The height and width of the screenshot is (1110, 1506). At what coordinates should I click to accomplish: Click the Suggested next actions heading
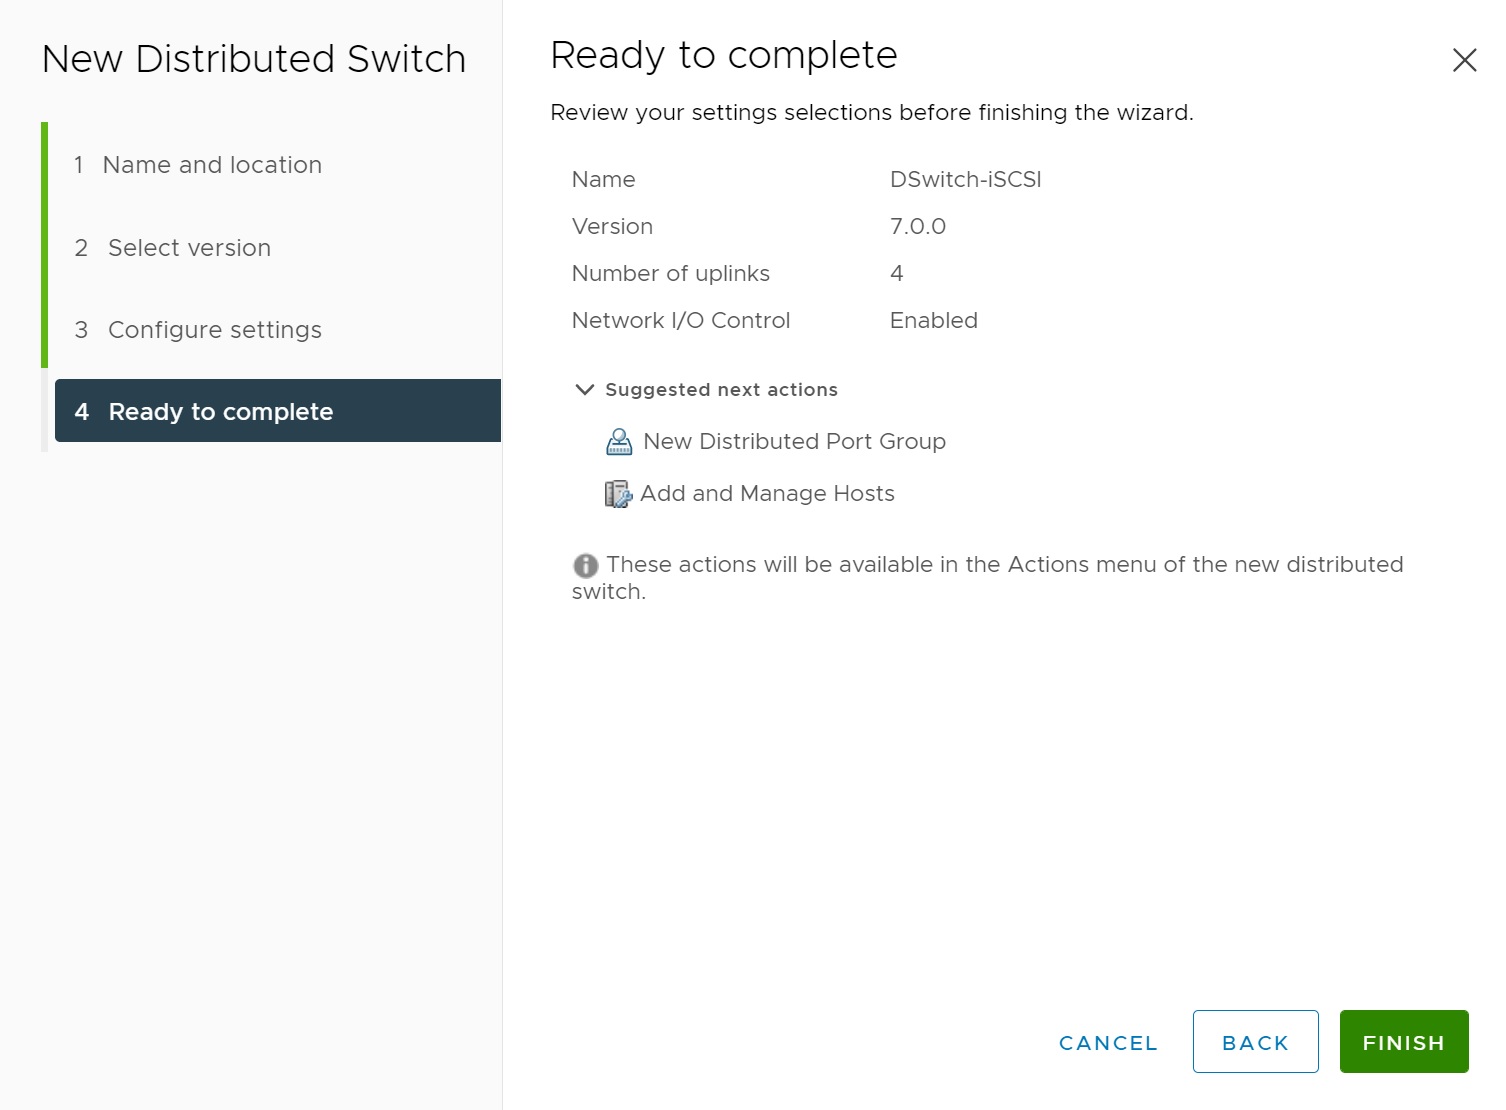click(x=721, y=390)
